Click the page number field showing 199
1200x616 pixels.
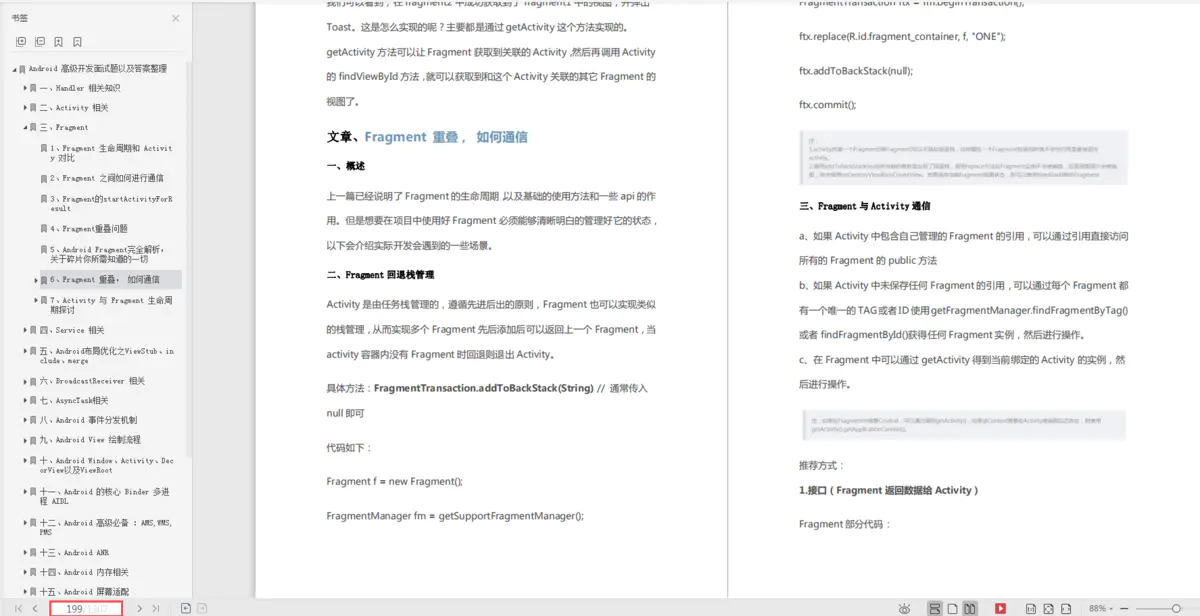click(x=86, y=608)
